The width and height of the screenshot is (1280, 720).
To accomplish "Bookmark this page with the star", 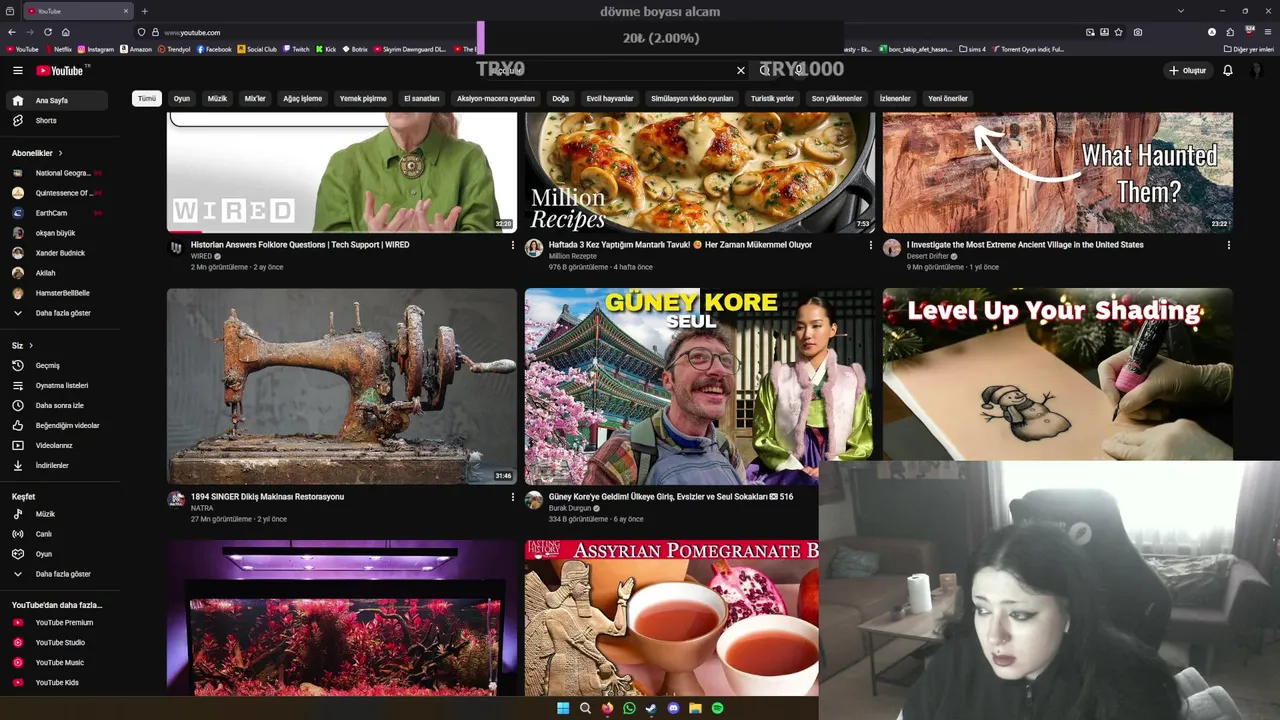I will [1118, 32].
